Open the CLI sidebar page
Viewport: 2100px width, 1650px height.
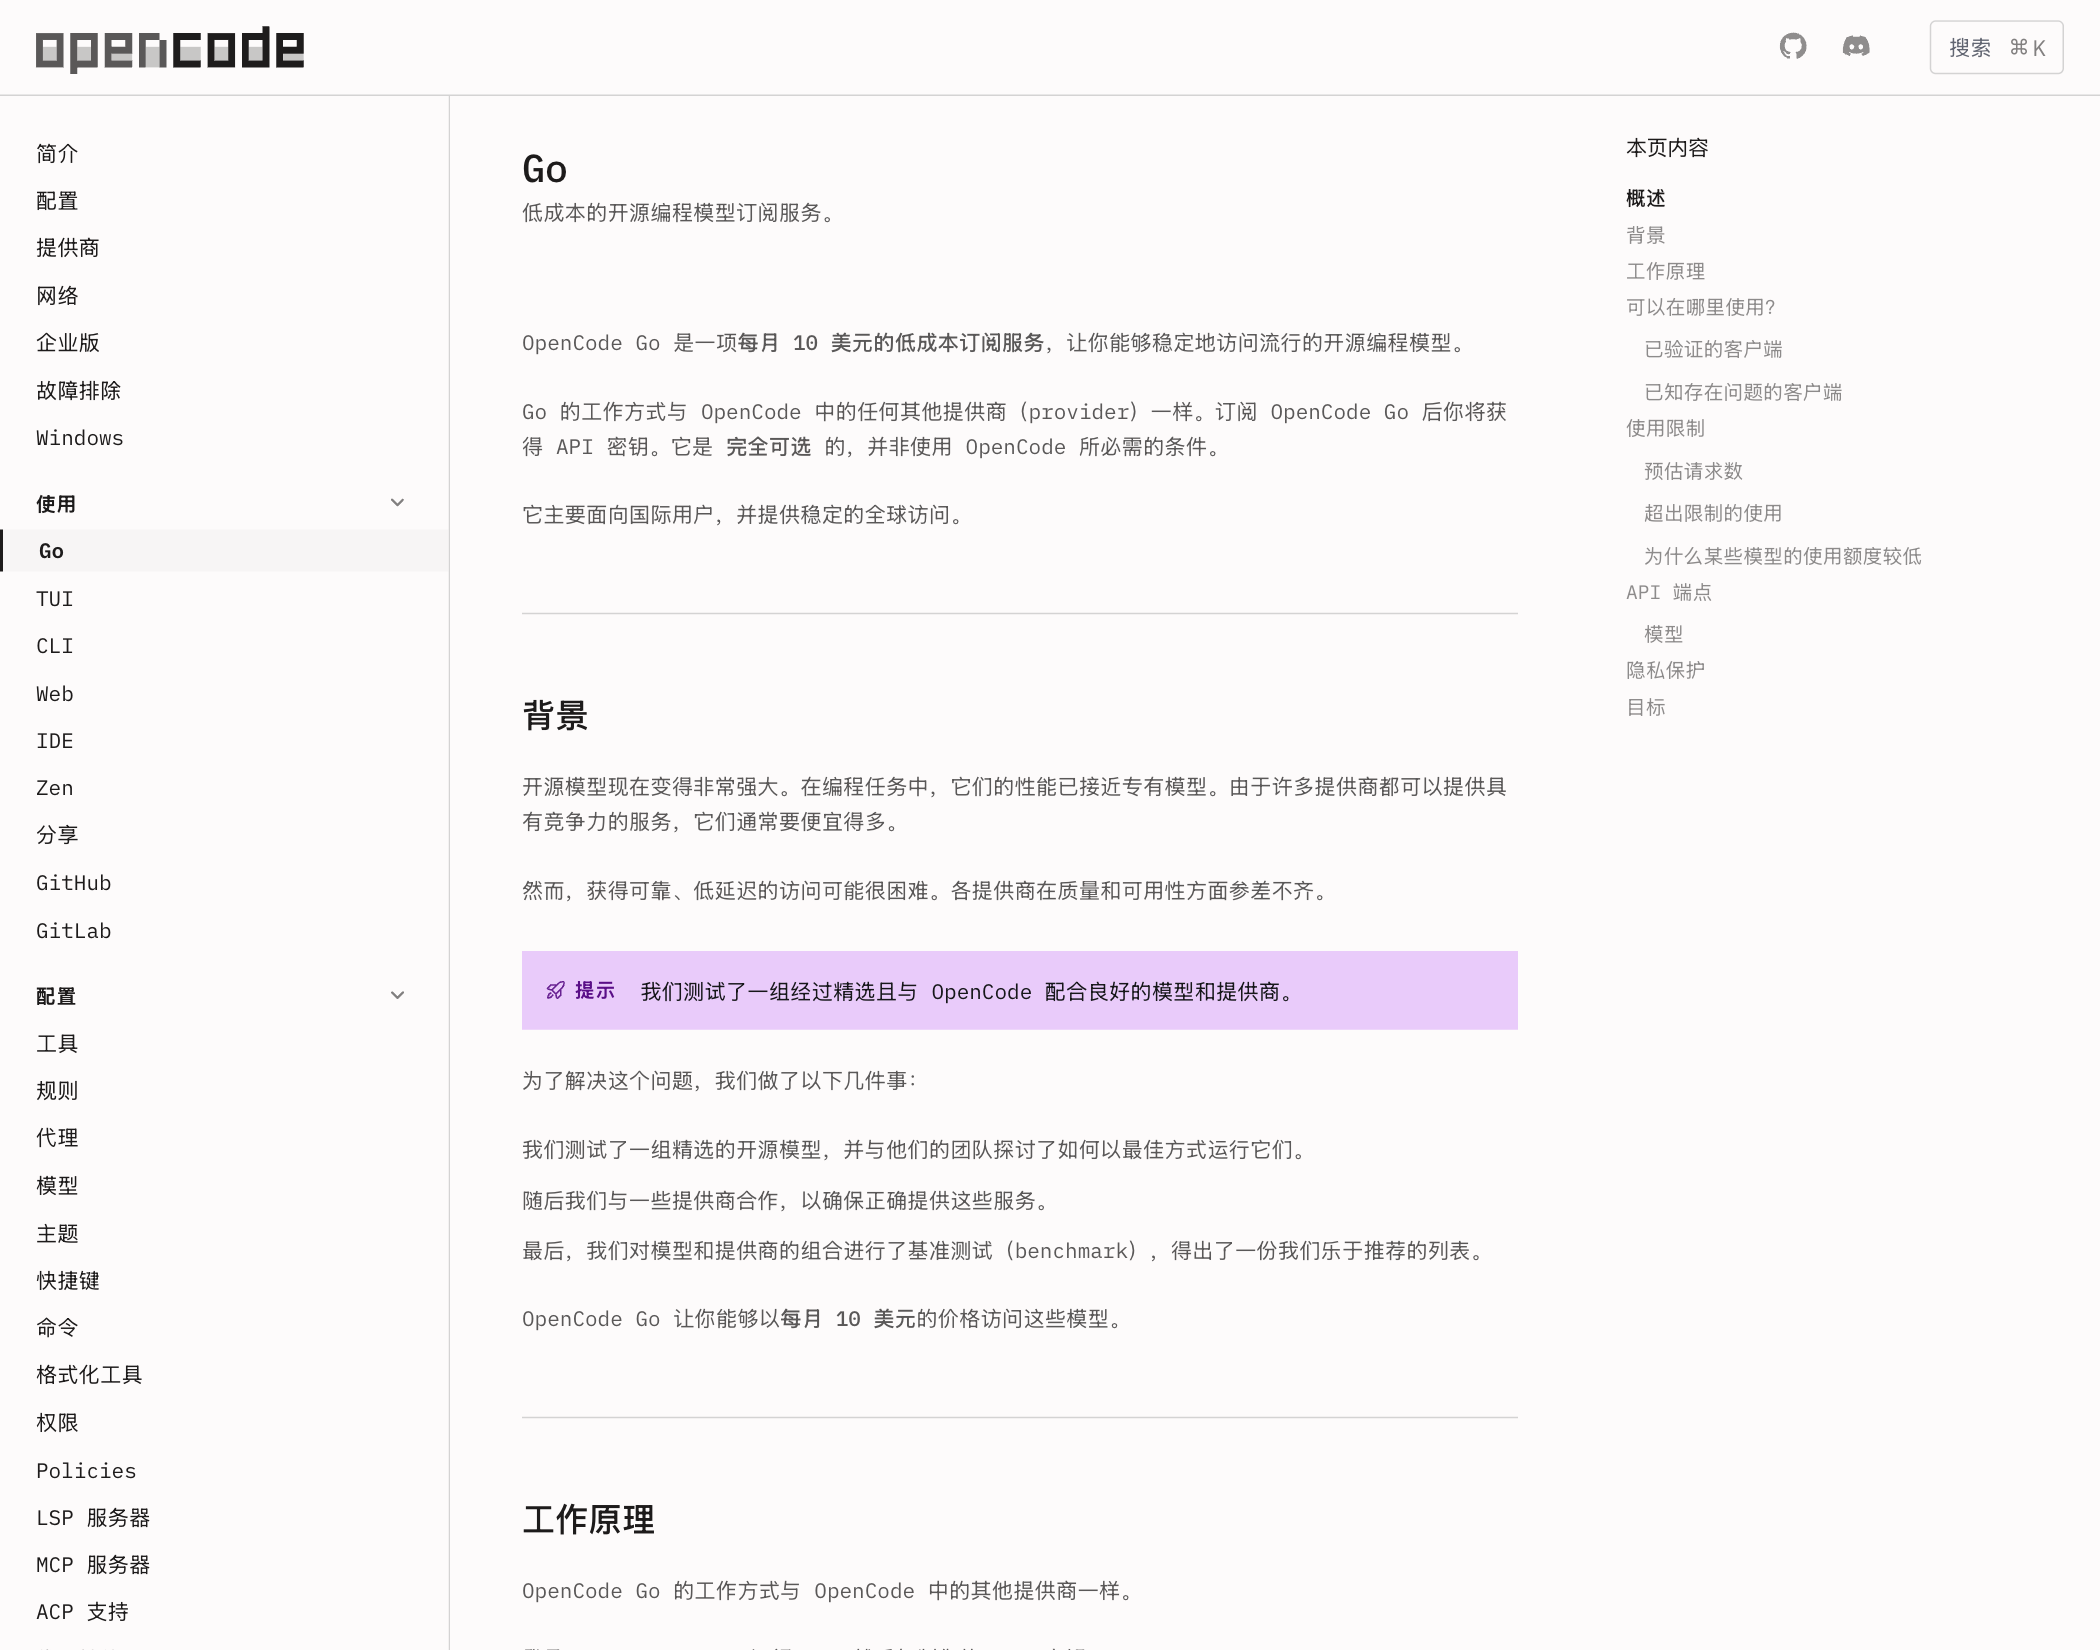pos(55,646)
